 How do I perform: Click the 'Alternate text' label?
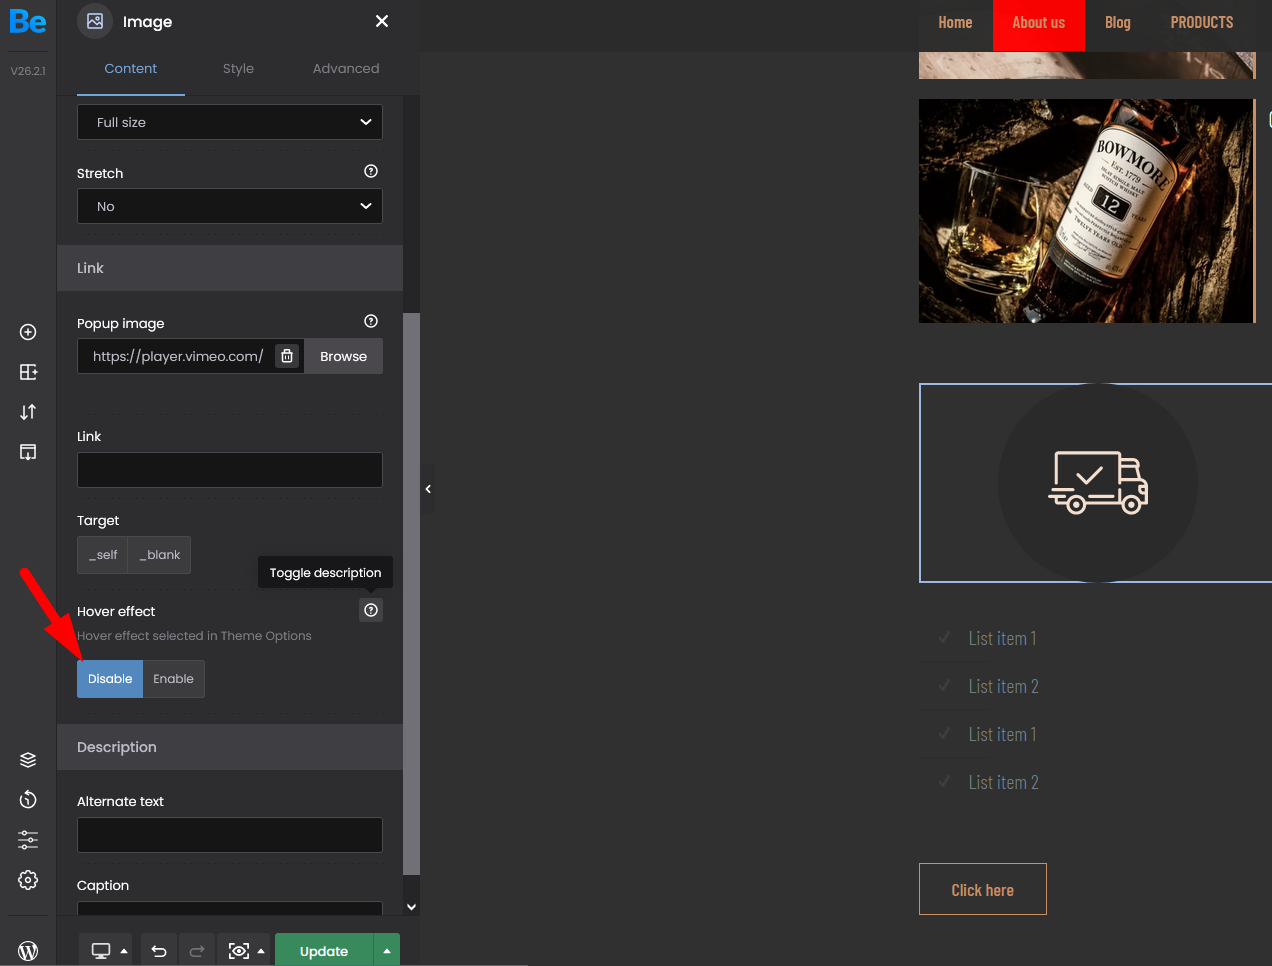click(120, 801)
